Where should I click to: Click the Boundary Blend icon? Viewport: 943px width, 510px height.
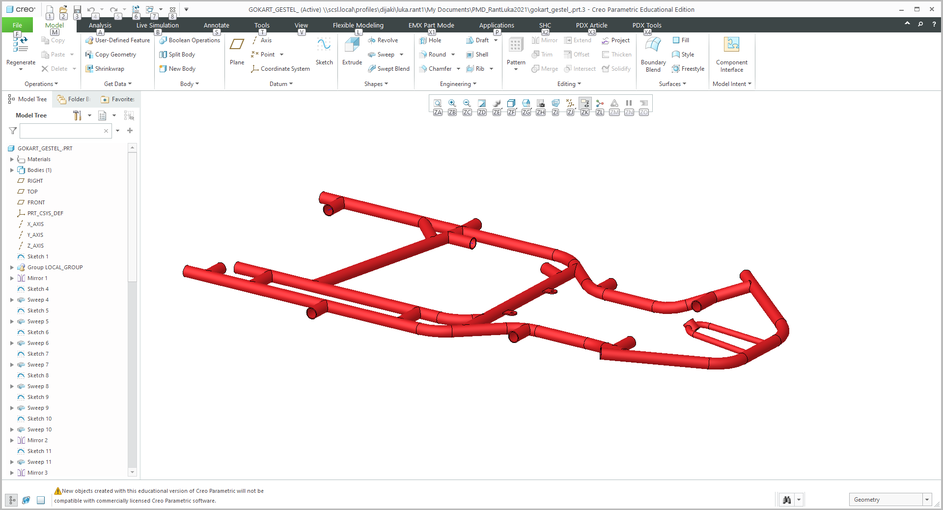653,50
